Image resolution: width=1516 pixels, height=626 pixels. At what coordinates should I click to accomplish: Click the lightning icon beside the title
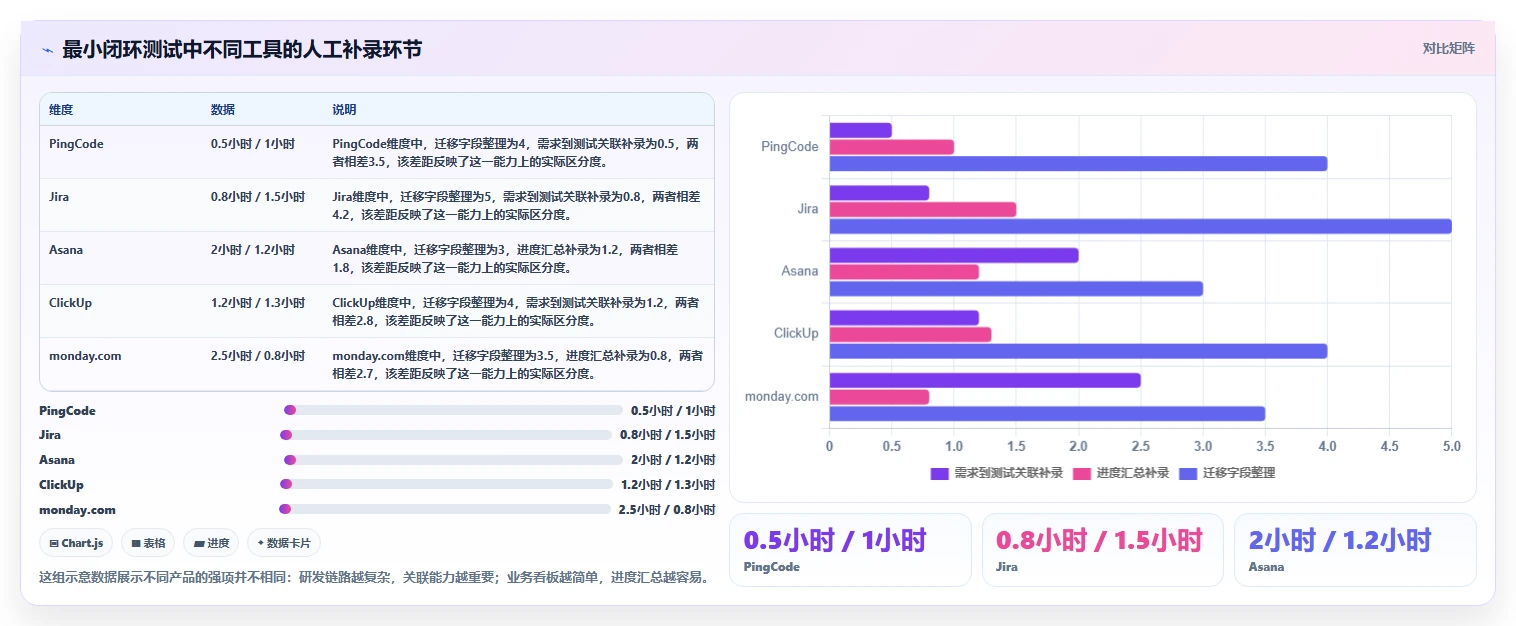[x=47, y=50]
